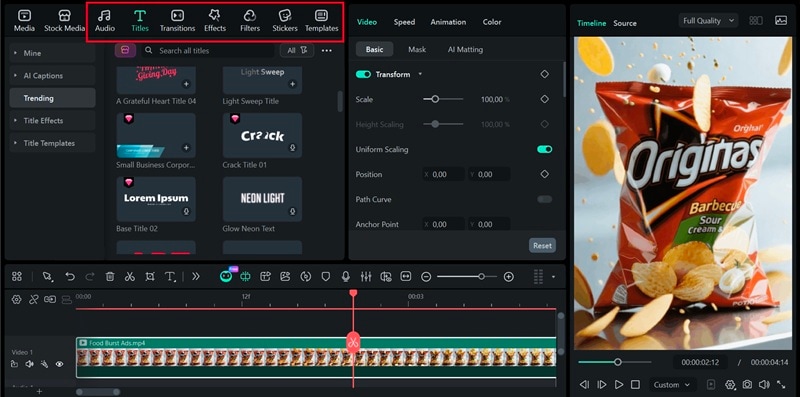
Task: Add keyframe for Position
Action: [x=544, y=174]
